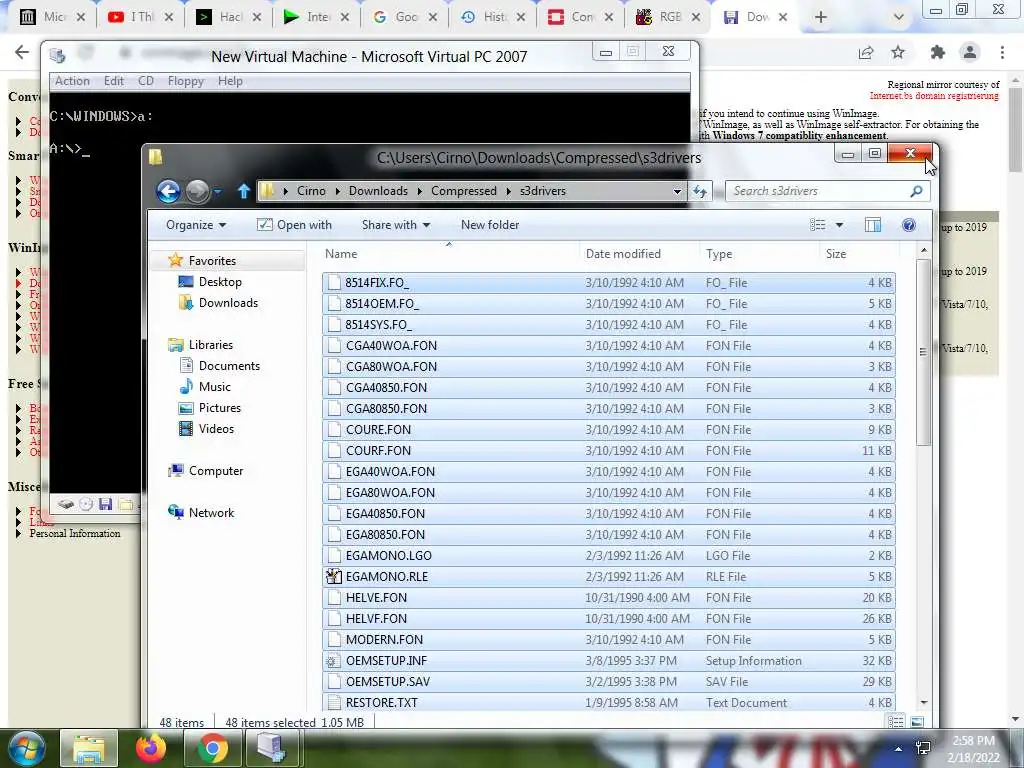
Task: Open Chrome's three-dot menu
Action: [1002, 52]
